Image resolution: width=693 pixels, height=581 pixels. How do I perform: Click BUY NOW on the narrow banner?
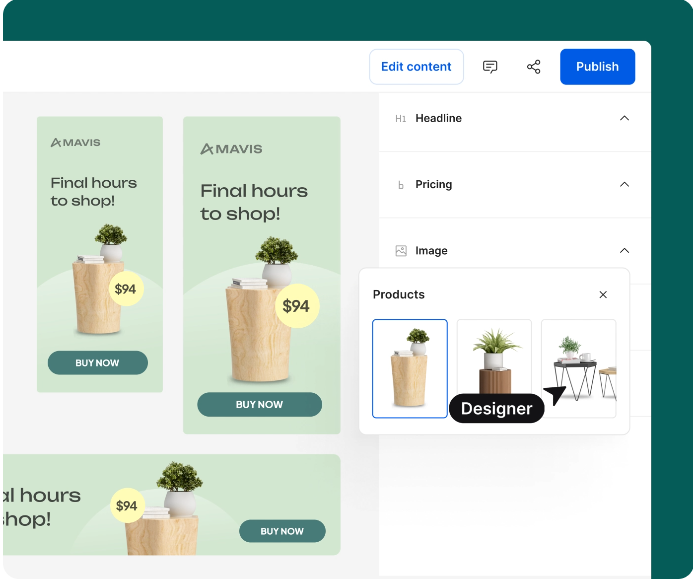pos(98,363)
